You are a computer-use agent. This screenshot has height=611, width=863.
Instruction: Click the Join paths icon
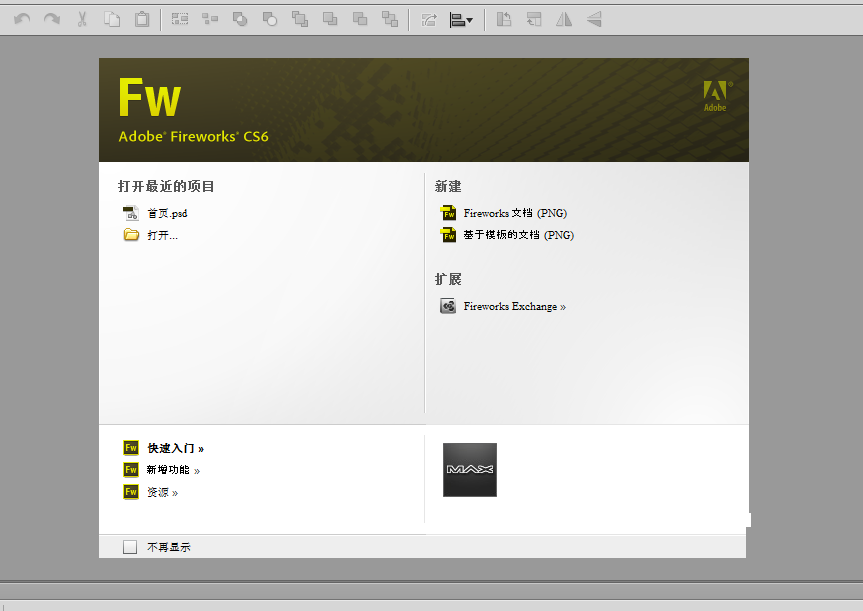240,19
